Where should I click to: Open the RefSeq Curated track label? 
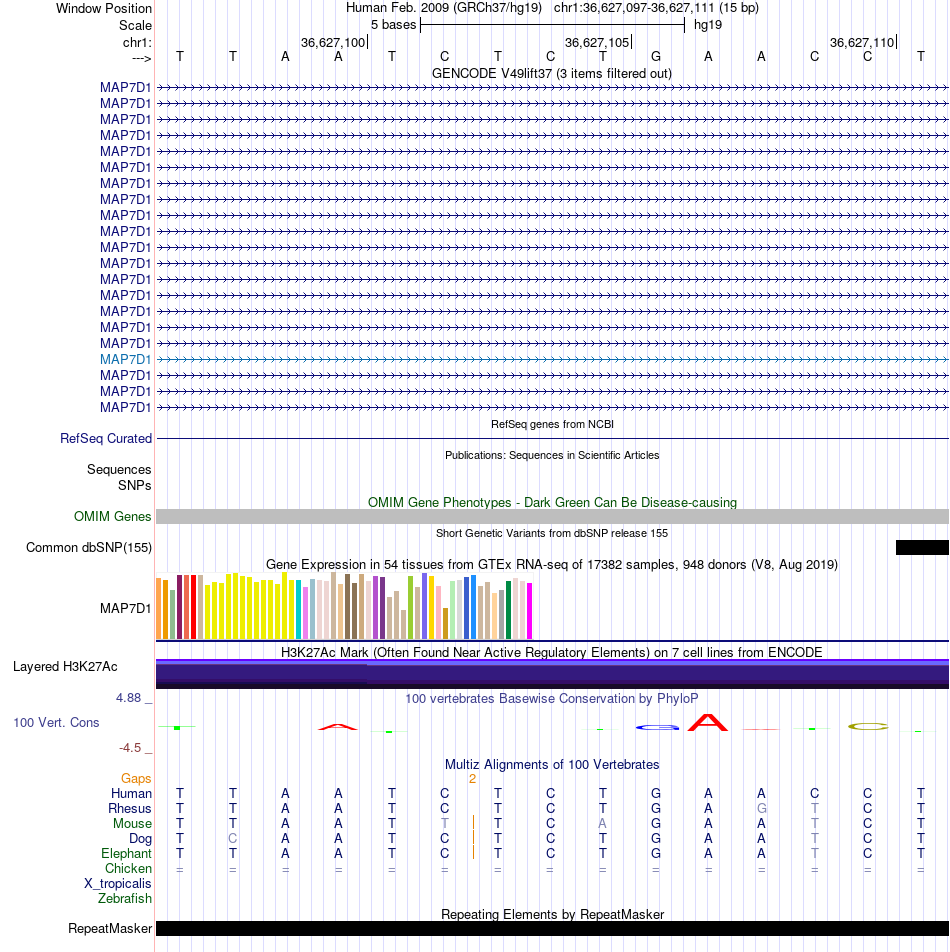click(x=106, y=438)
